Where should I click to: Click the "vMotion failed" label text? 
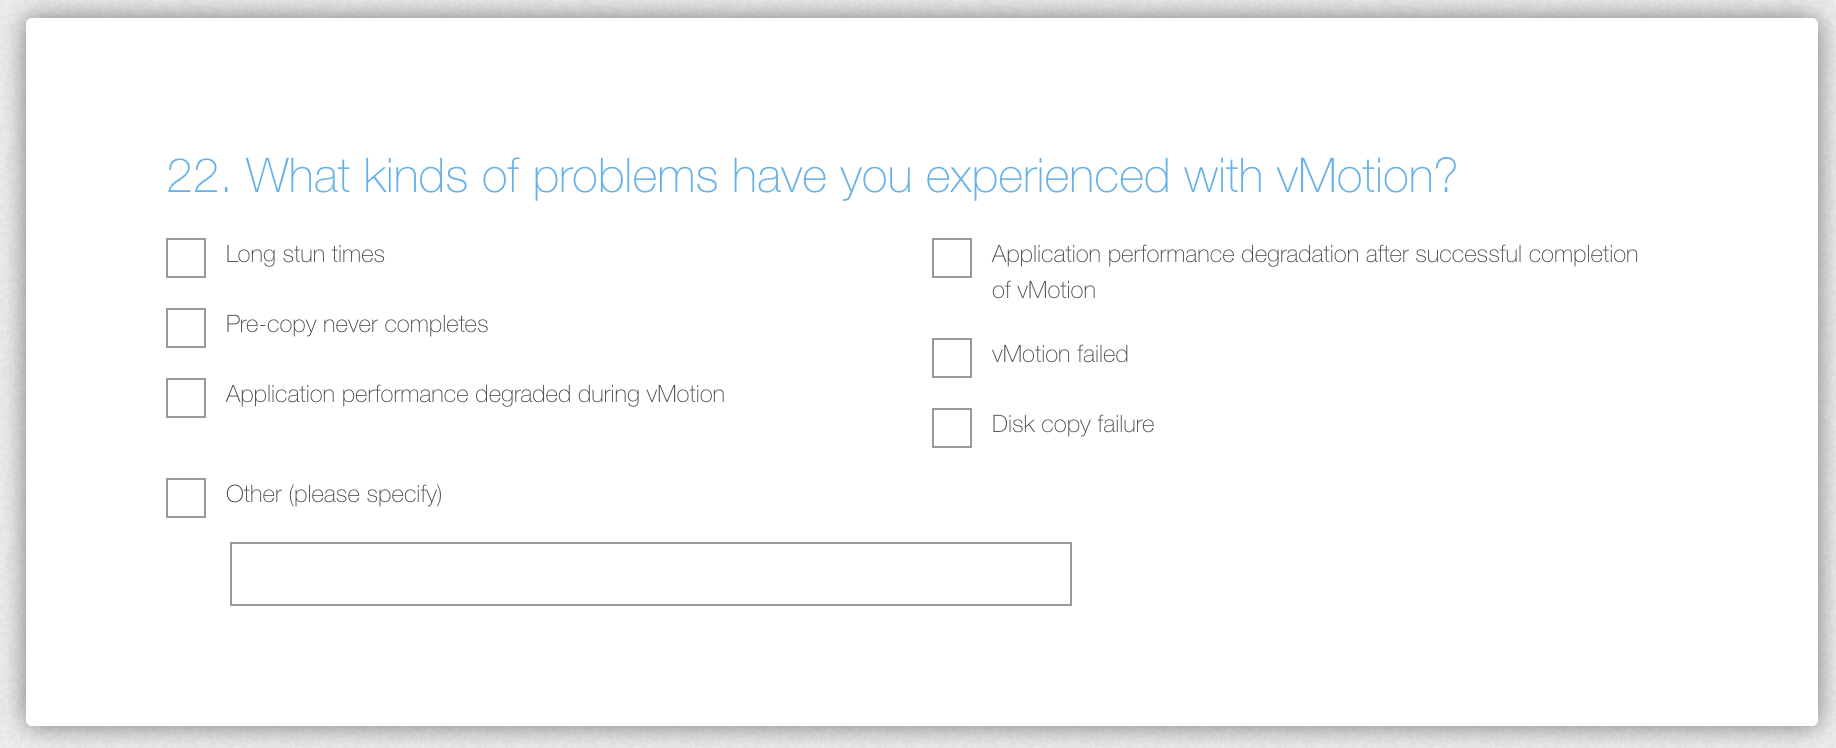[1060, 355]
